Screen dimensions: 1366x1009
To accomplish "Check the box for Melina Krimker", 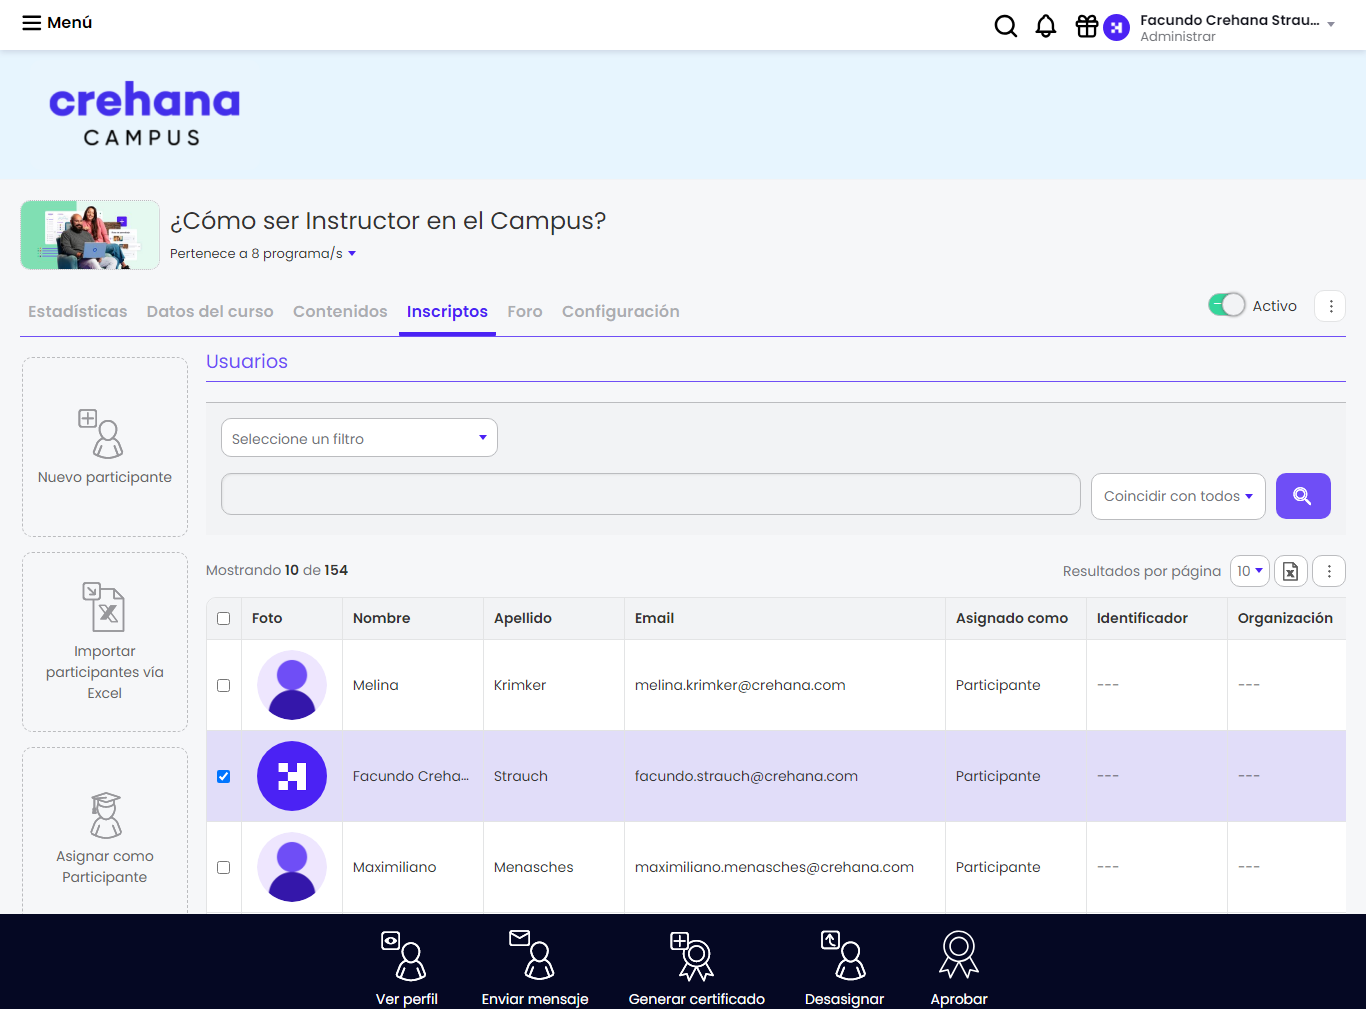I will (x=224, y=686).
